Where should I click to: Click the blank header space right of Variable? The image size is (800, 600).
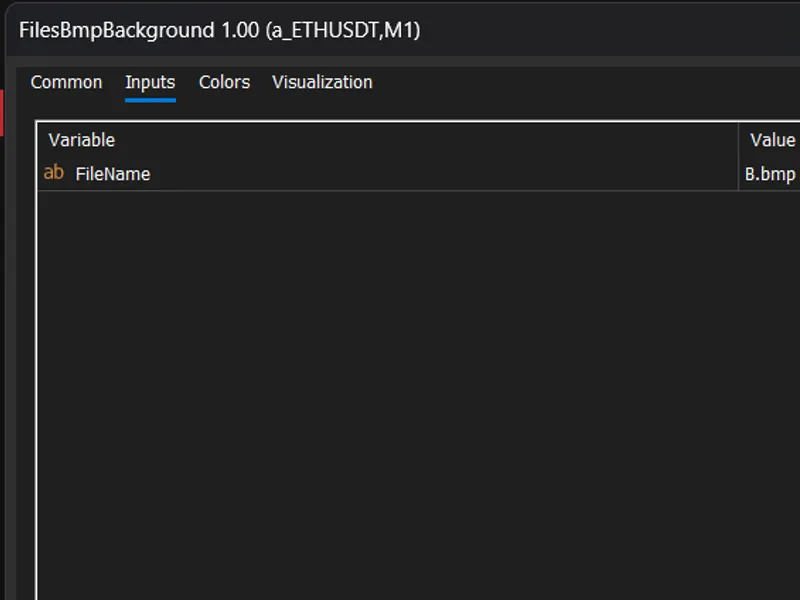tap(426, 140)
